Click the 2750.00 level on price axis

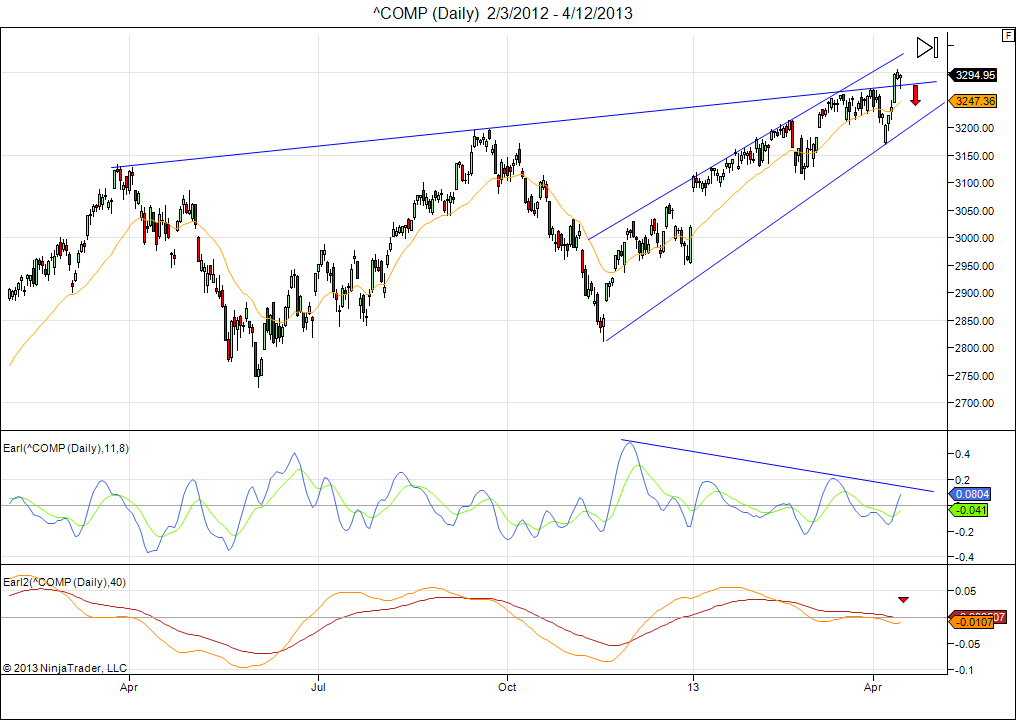coord(975,376)
